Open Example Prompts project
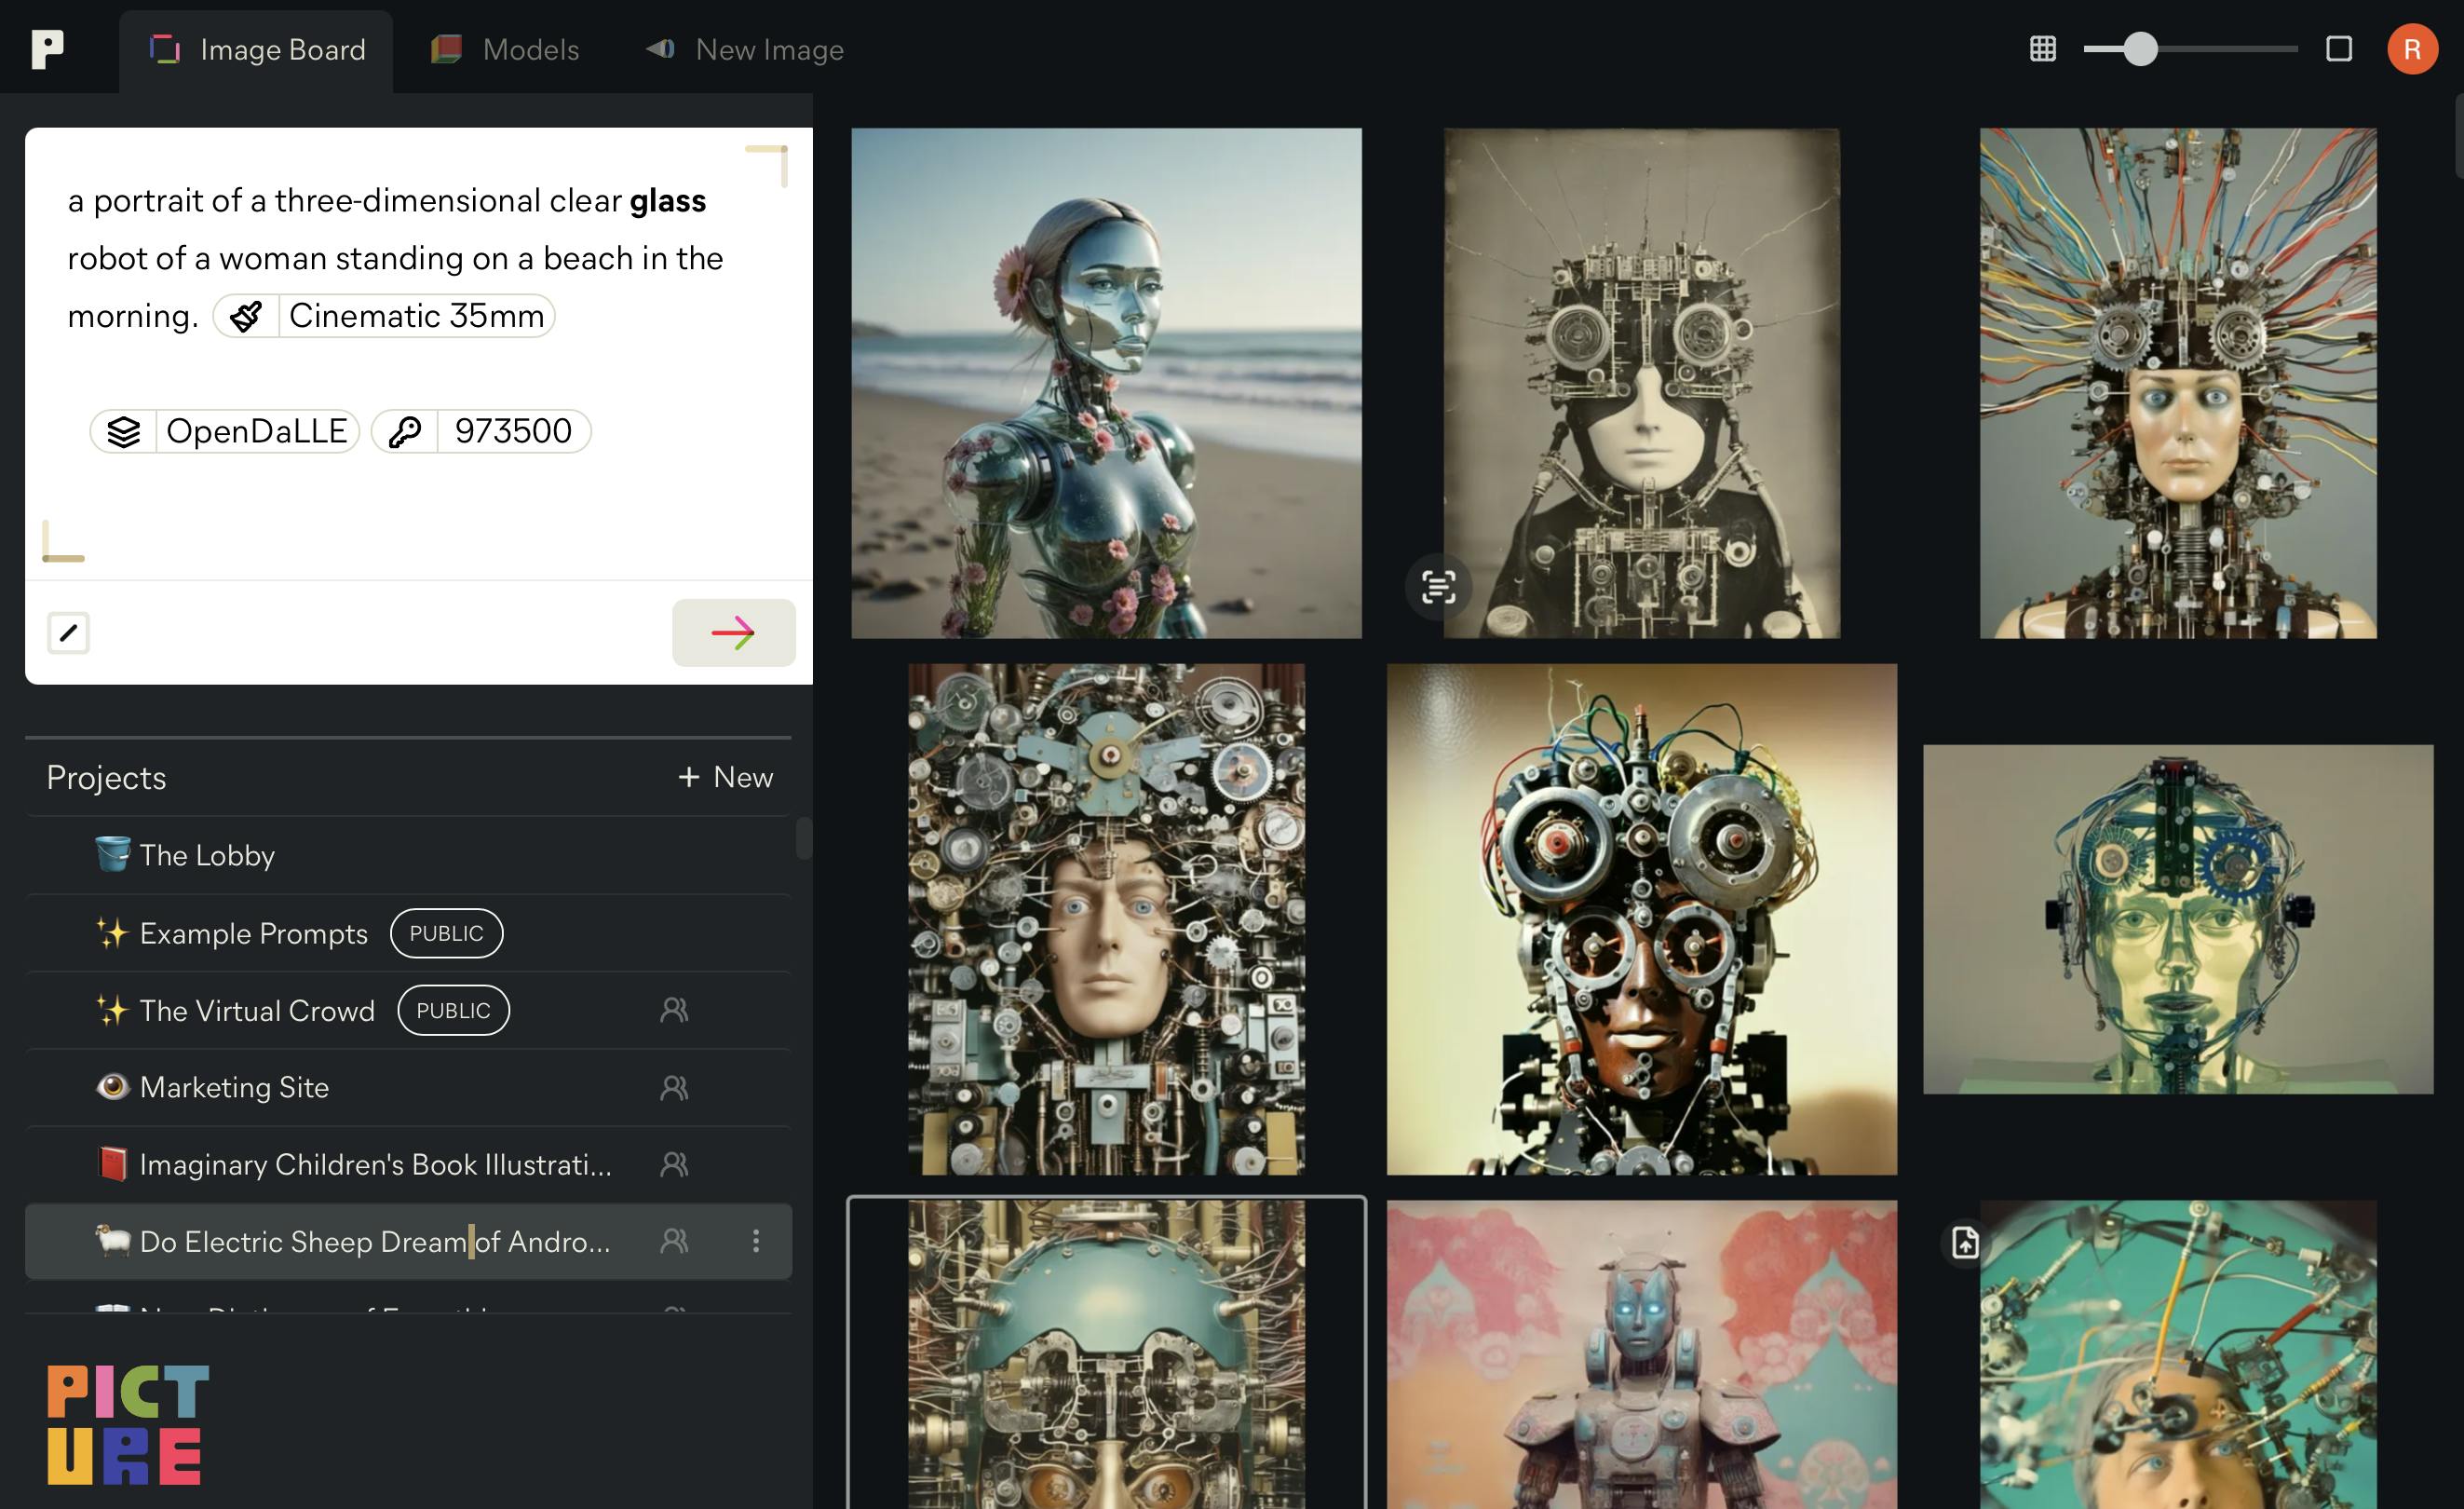2464x1509 pixels. (253, 933)
